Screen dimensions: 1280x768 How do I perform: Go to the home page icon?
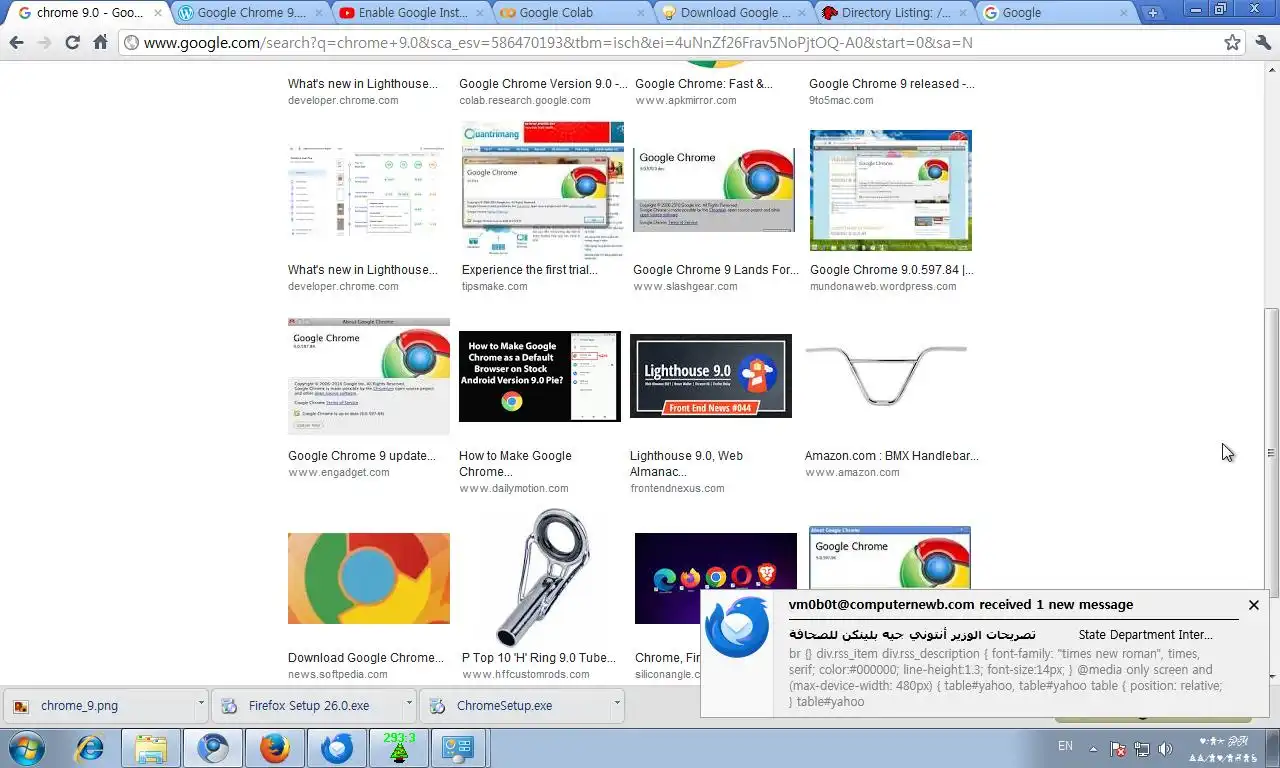point(100,43)
